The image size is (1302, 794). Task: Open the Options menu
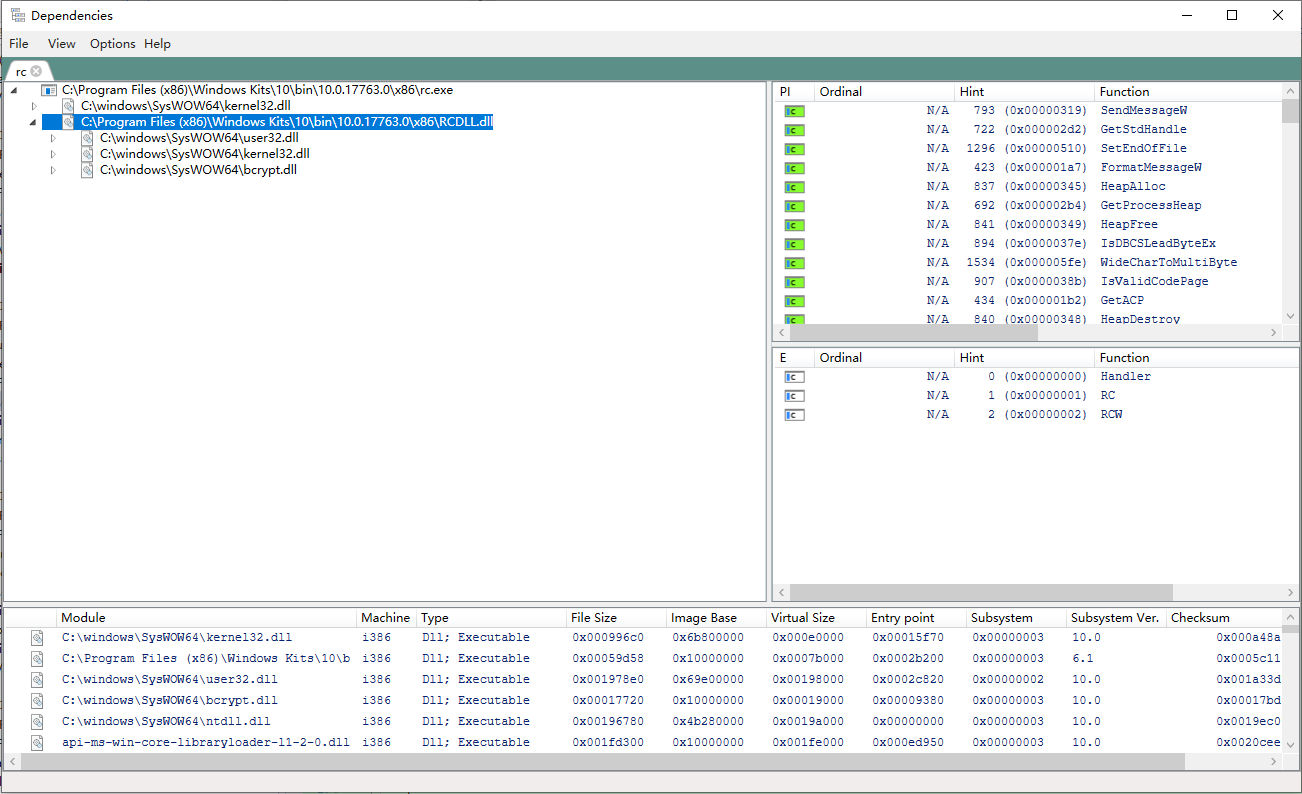pos(111,44)
